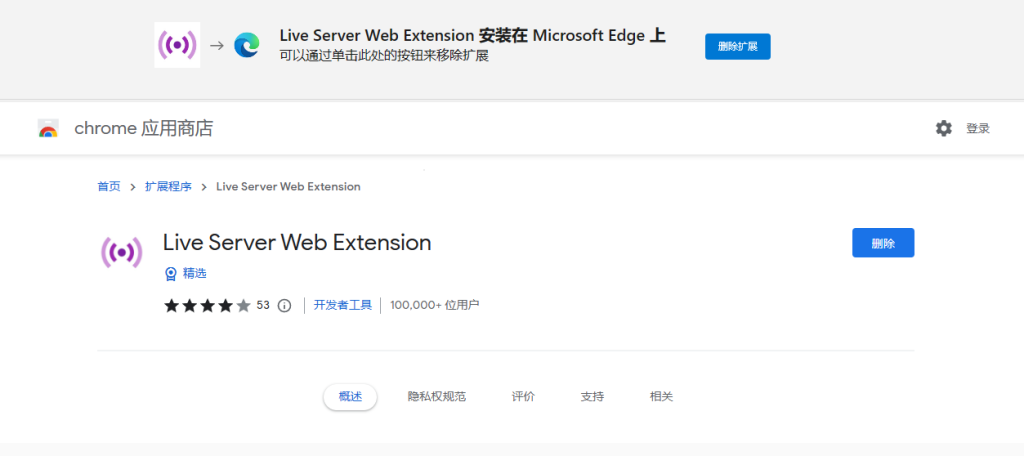Viewport: 1024px width, 456px height.
Task: Open 扩展程序 breadcrumb link
Action: coord(168,187)
